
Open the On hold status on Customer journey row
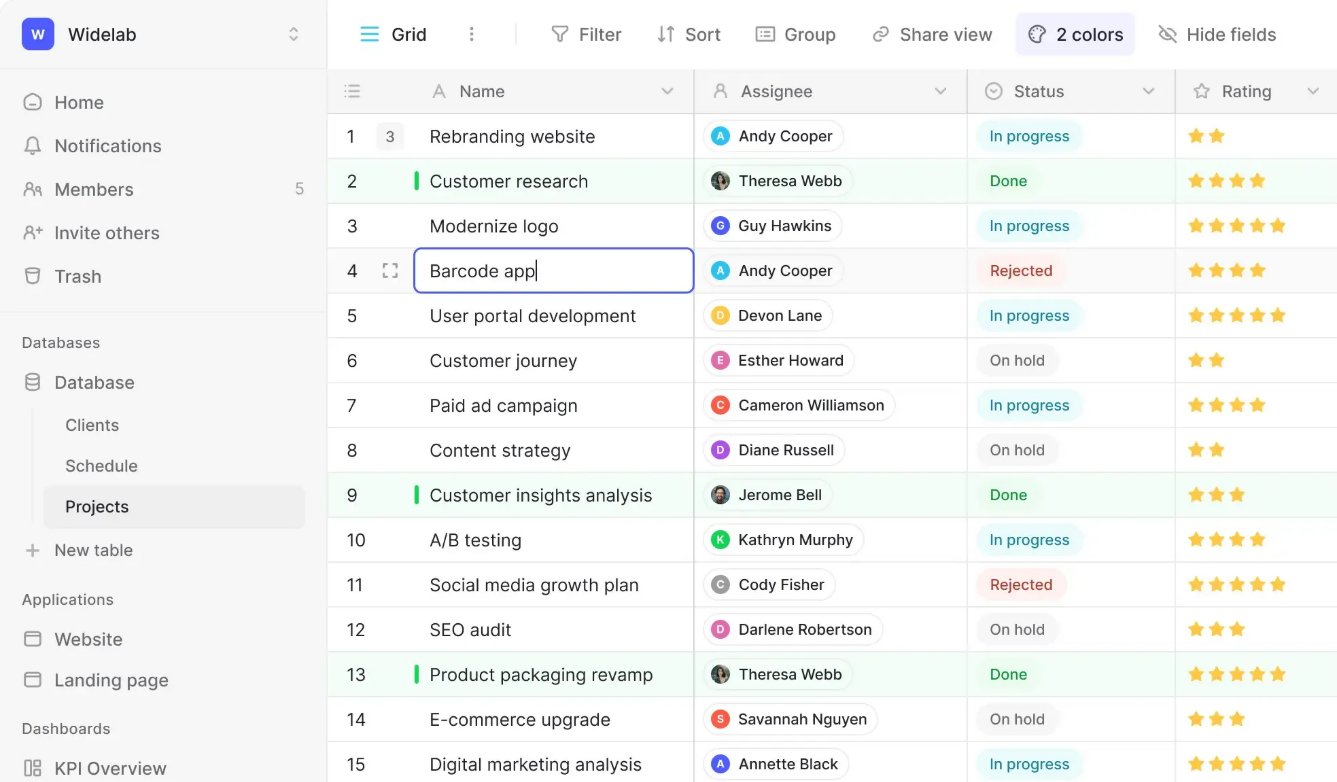pos(1017,360)
